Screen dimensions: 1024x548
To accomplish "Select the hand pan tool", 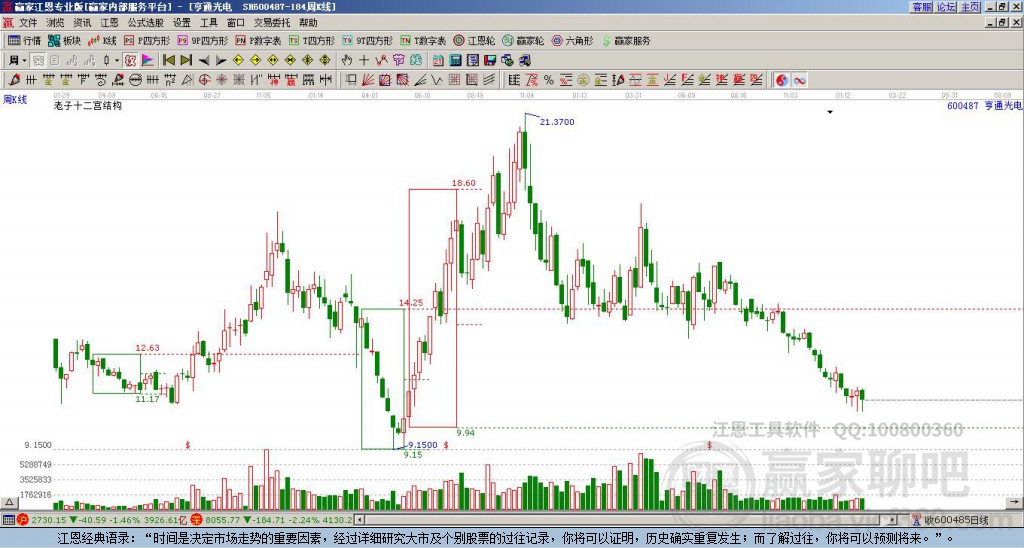I will pos(347,60).
